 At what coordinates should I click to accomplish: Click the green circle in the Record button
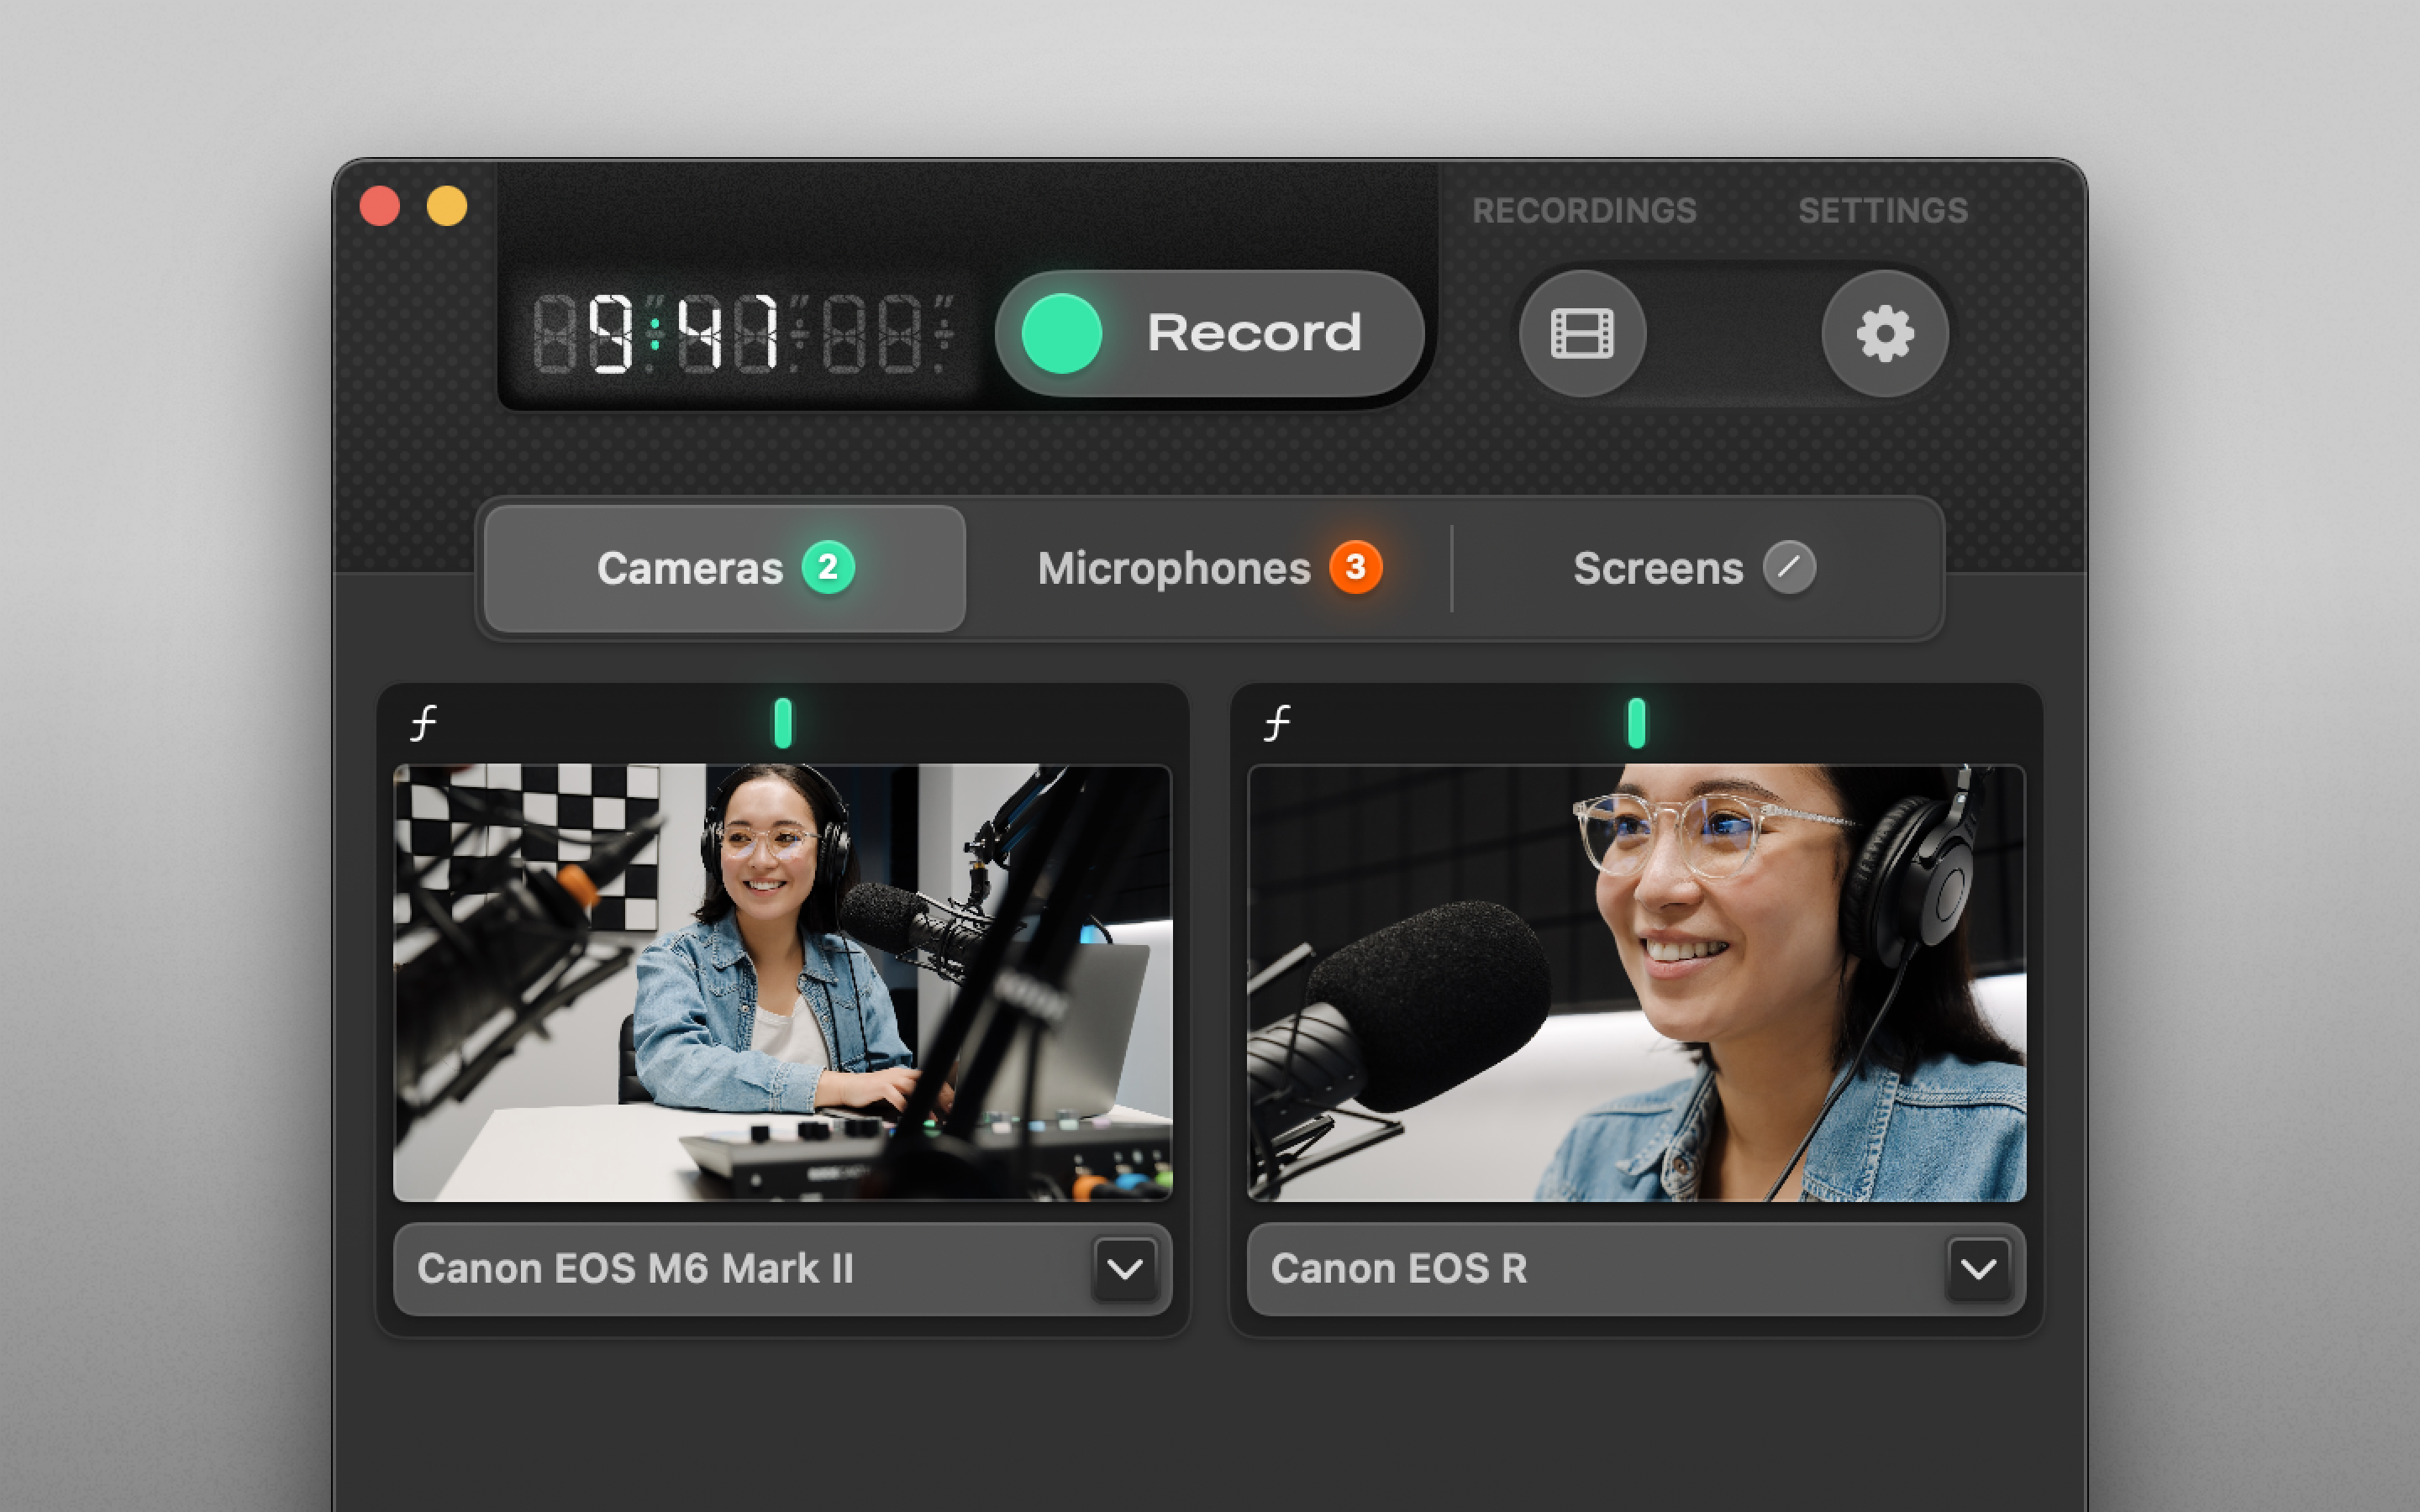1061,334
